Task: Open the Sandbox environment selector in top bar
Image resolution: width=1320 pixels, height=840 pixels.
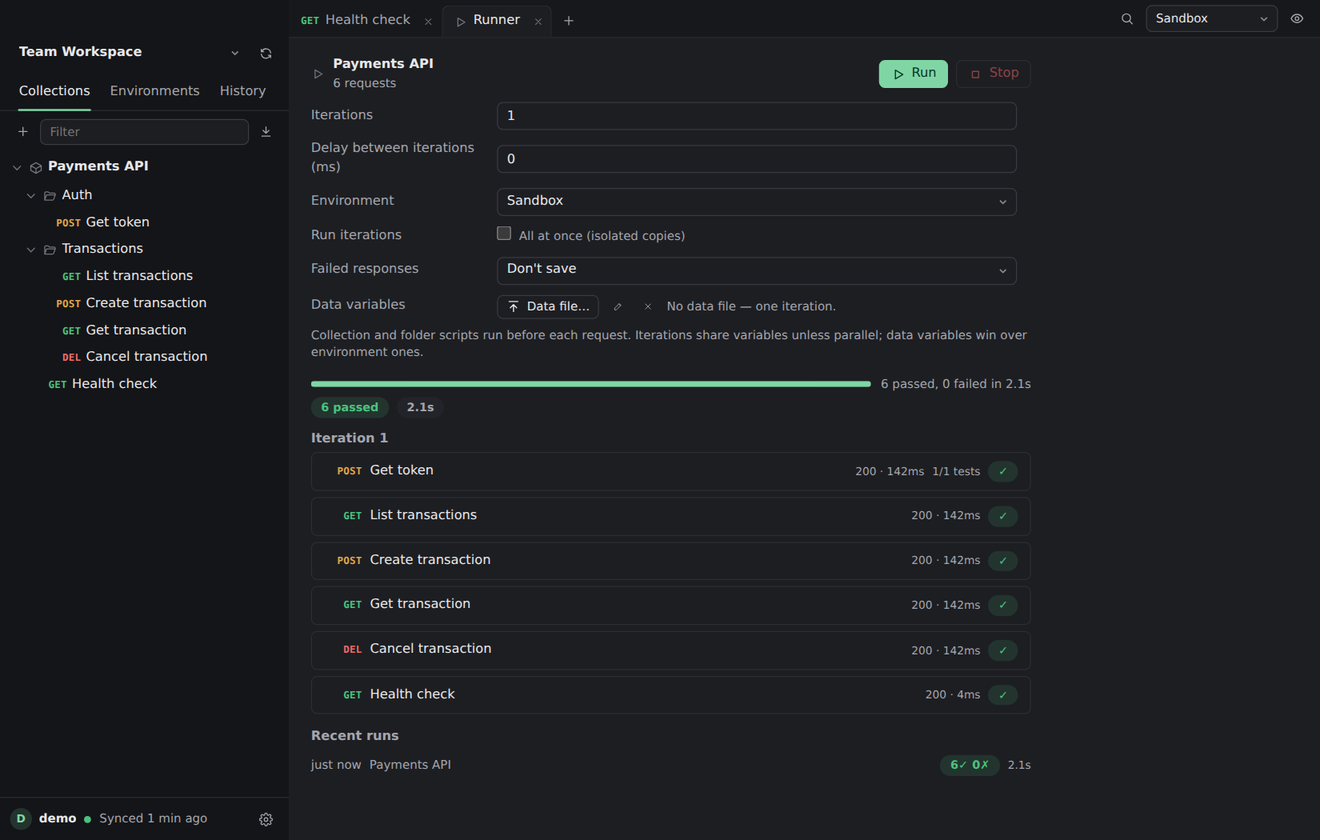Action: pyautogui.click(x=1212, y=19)
